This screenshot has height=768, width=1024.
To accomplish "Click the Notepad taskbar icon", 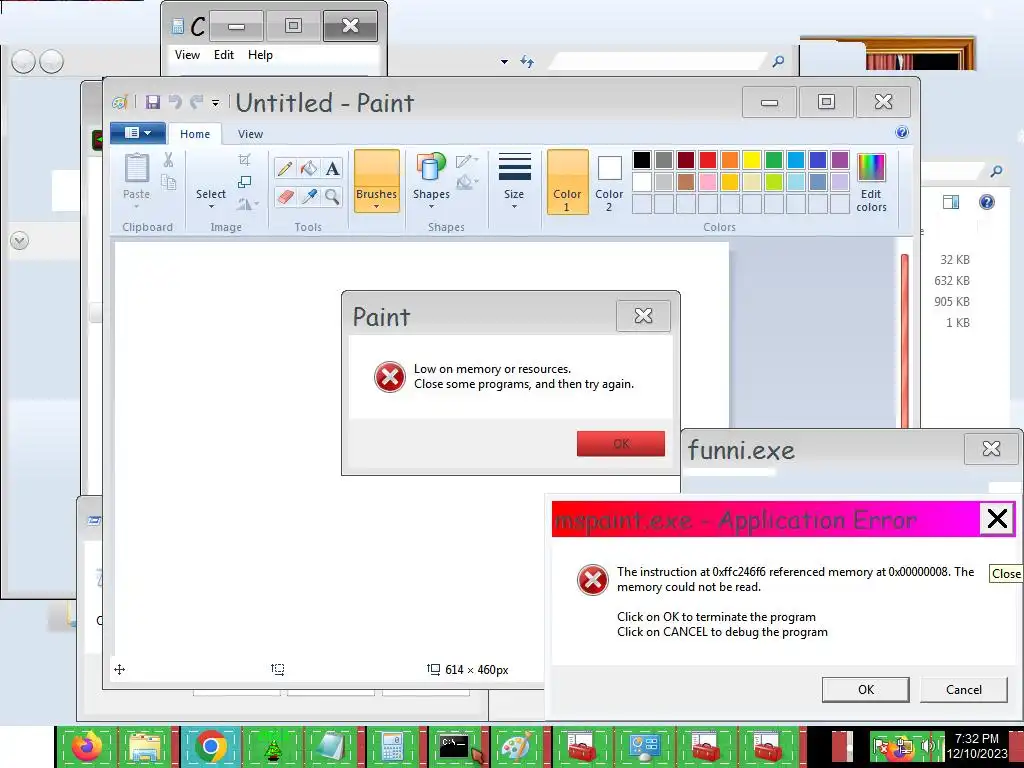I will [x=332, y=746].
